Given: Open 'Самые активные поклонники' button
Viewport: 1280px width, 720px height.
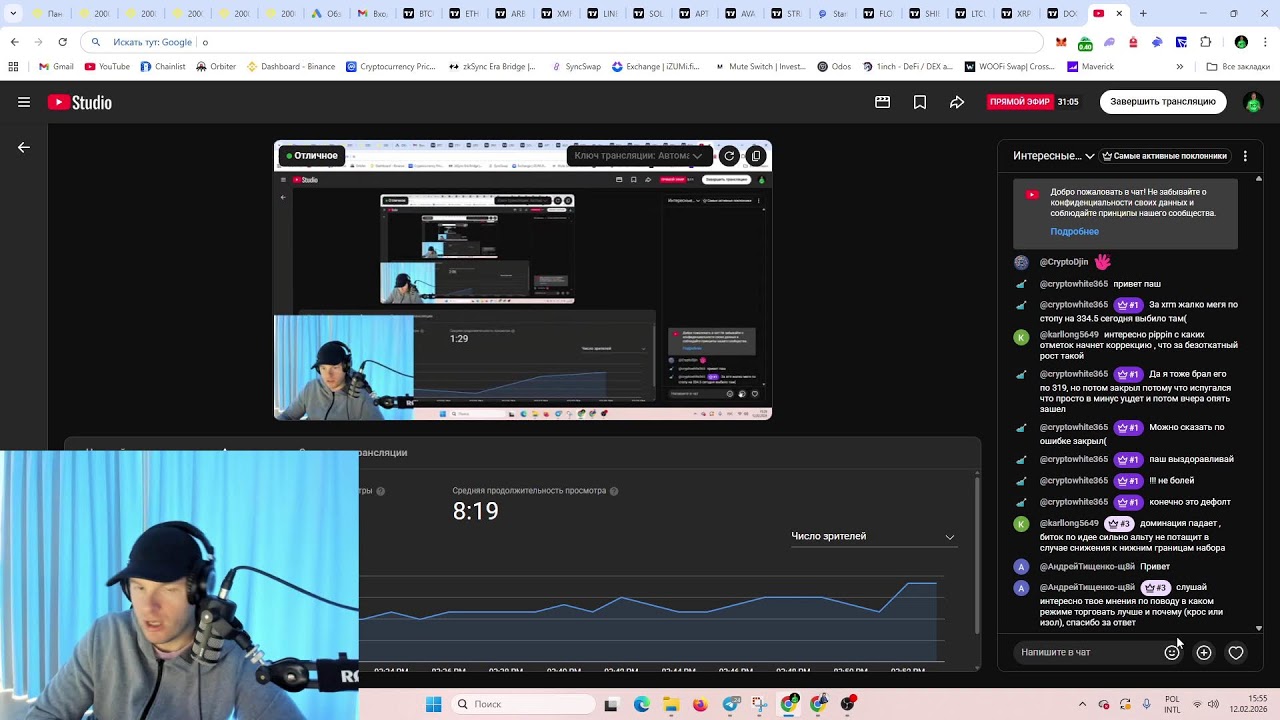Looking at the screenshot, I should point(1164,156).
